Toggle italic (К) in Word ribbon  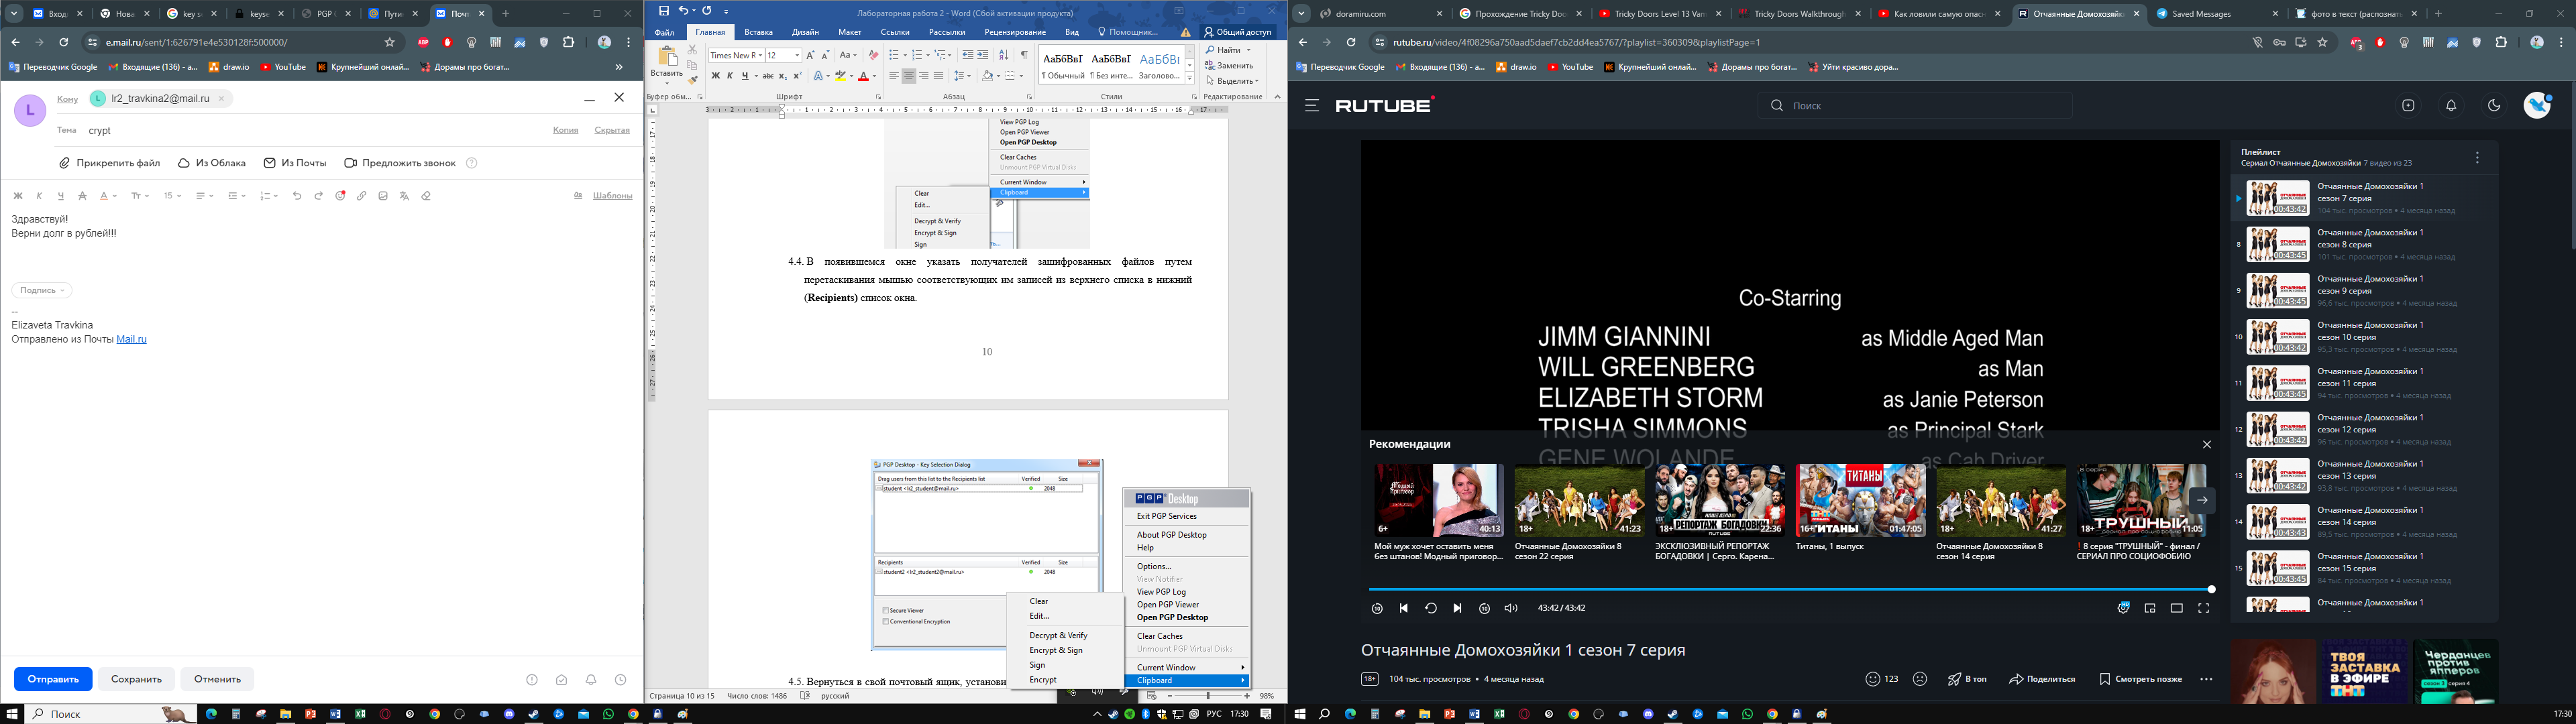730,76
